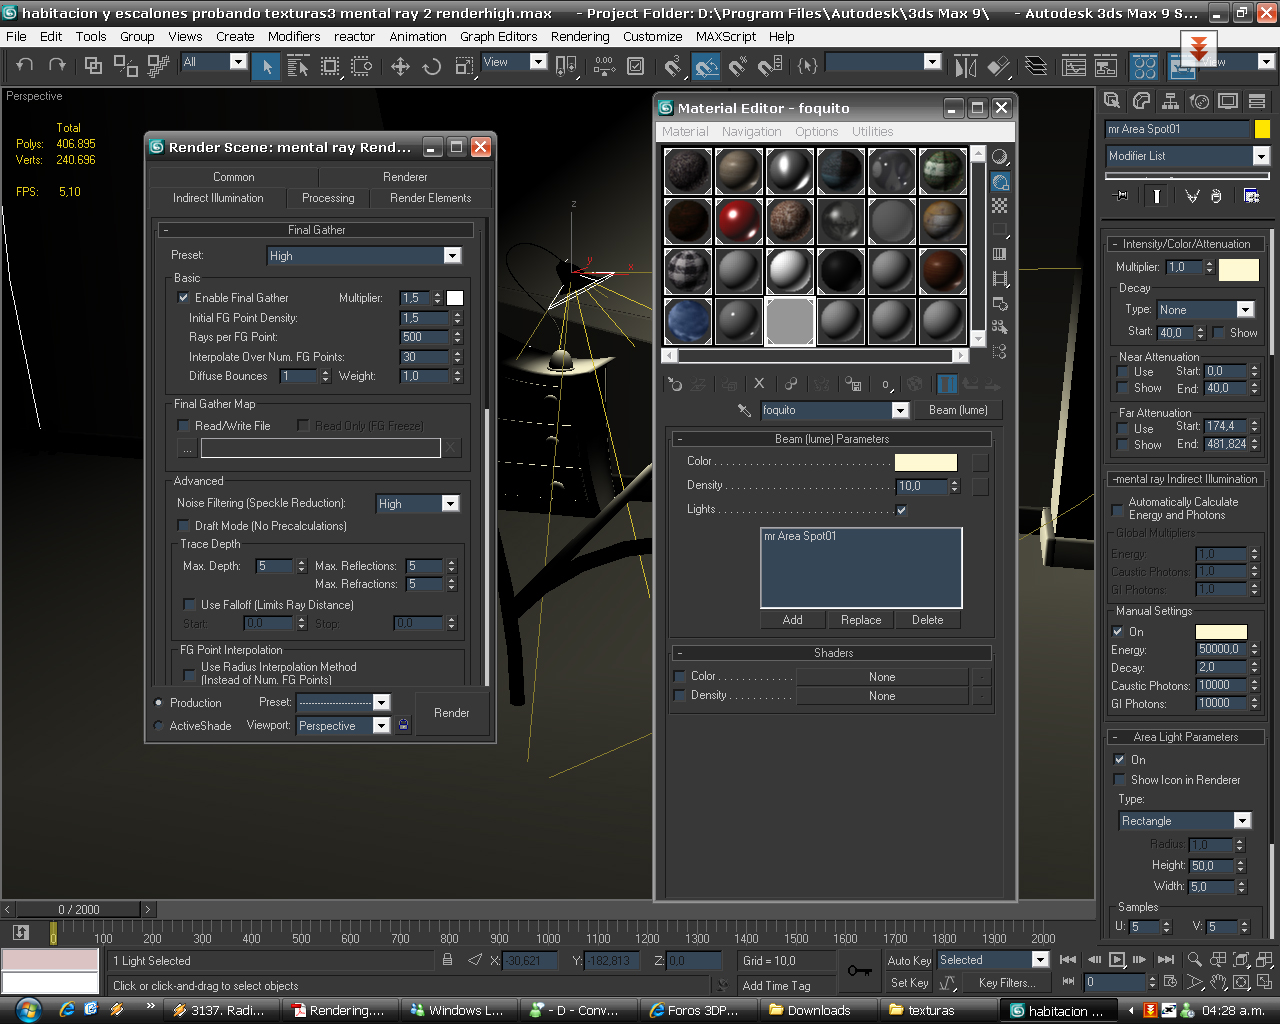The width and height of the screenshot is (1280, 1024).
Task: Switch to the Motion command panel
Action: coord(1199,101)
